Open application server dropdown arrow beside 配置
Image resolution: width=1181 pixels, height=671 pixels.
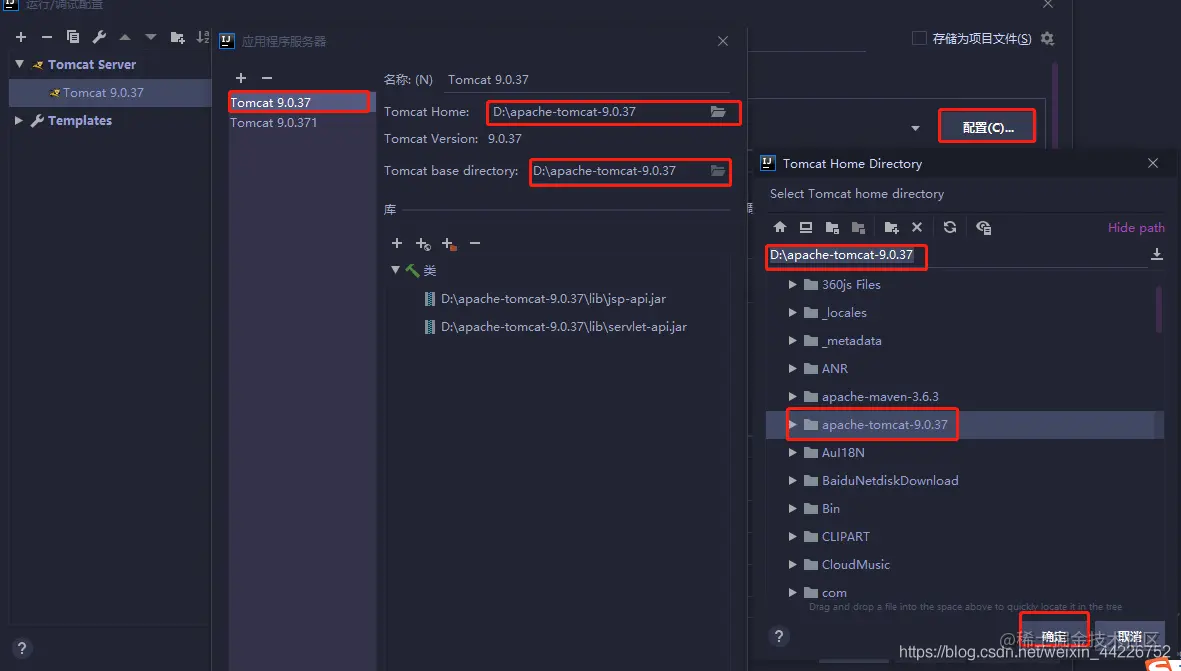click(915, 128)
